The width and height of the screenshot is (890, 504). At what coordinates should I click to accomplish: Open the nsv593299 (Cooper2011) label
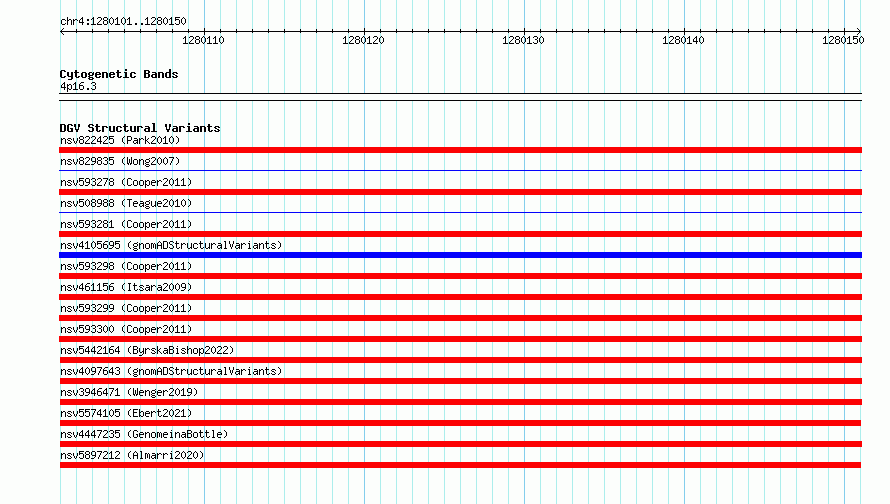126,308
